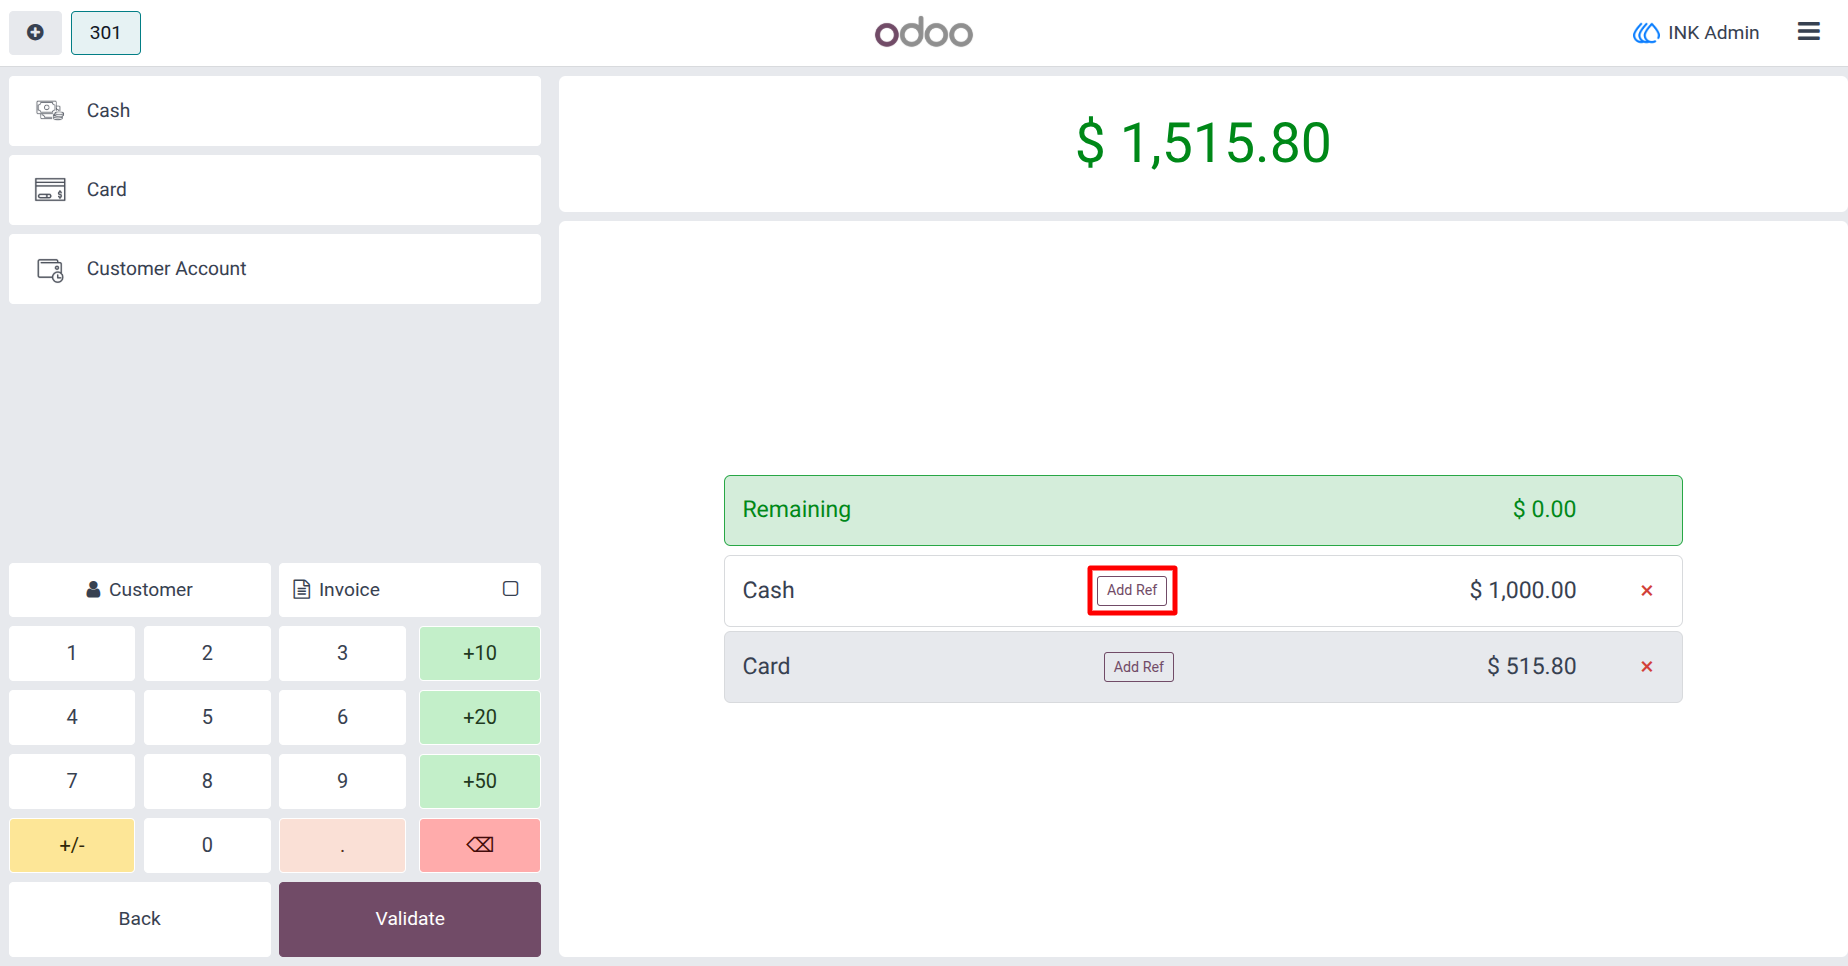Screen dimensions: 1848x966
Task: Click the plus icon to add a new order
Action: tap(35, 33)
